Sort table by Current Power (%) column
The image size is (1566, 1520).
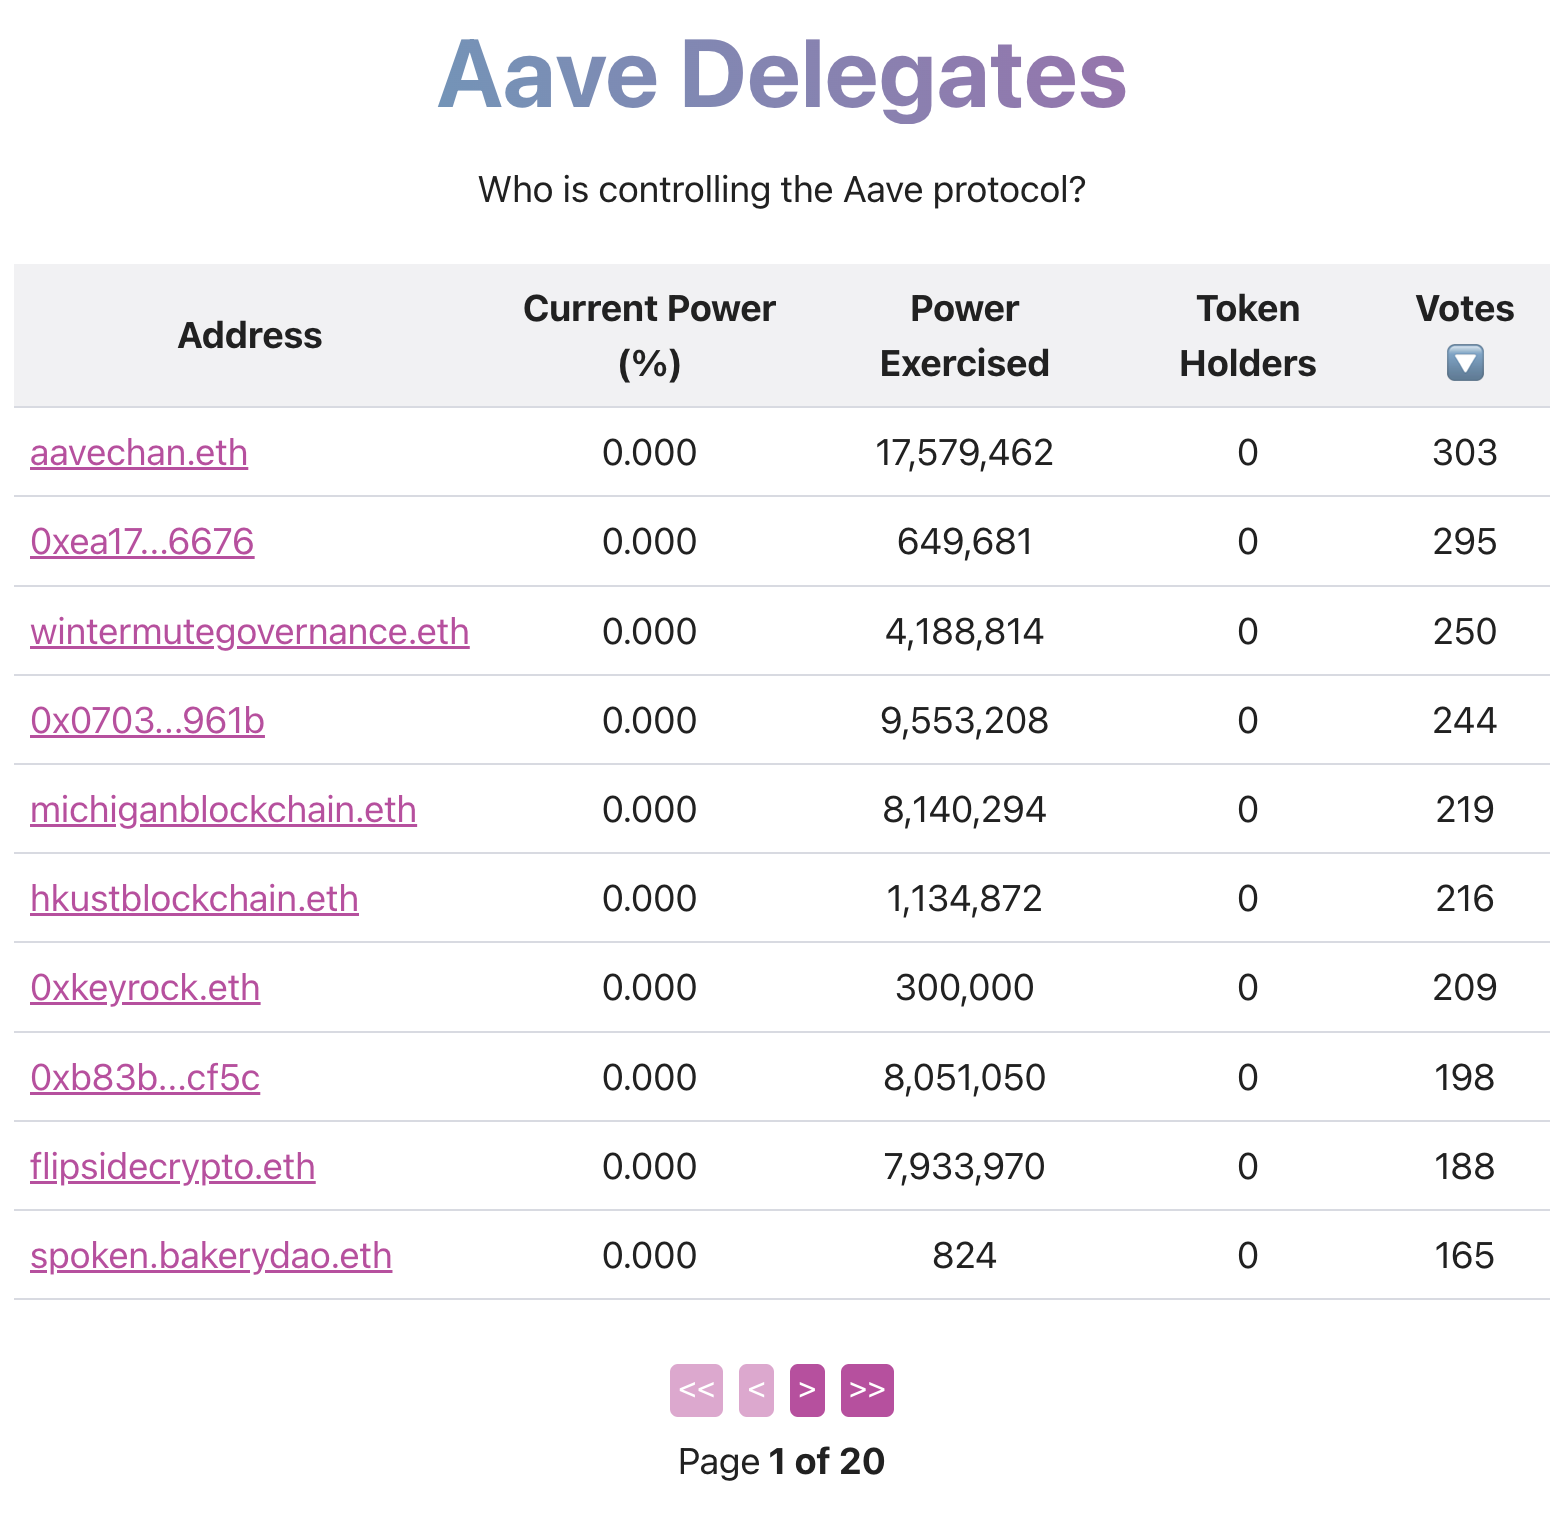pyautogui.click(x=649, y=336)
